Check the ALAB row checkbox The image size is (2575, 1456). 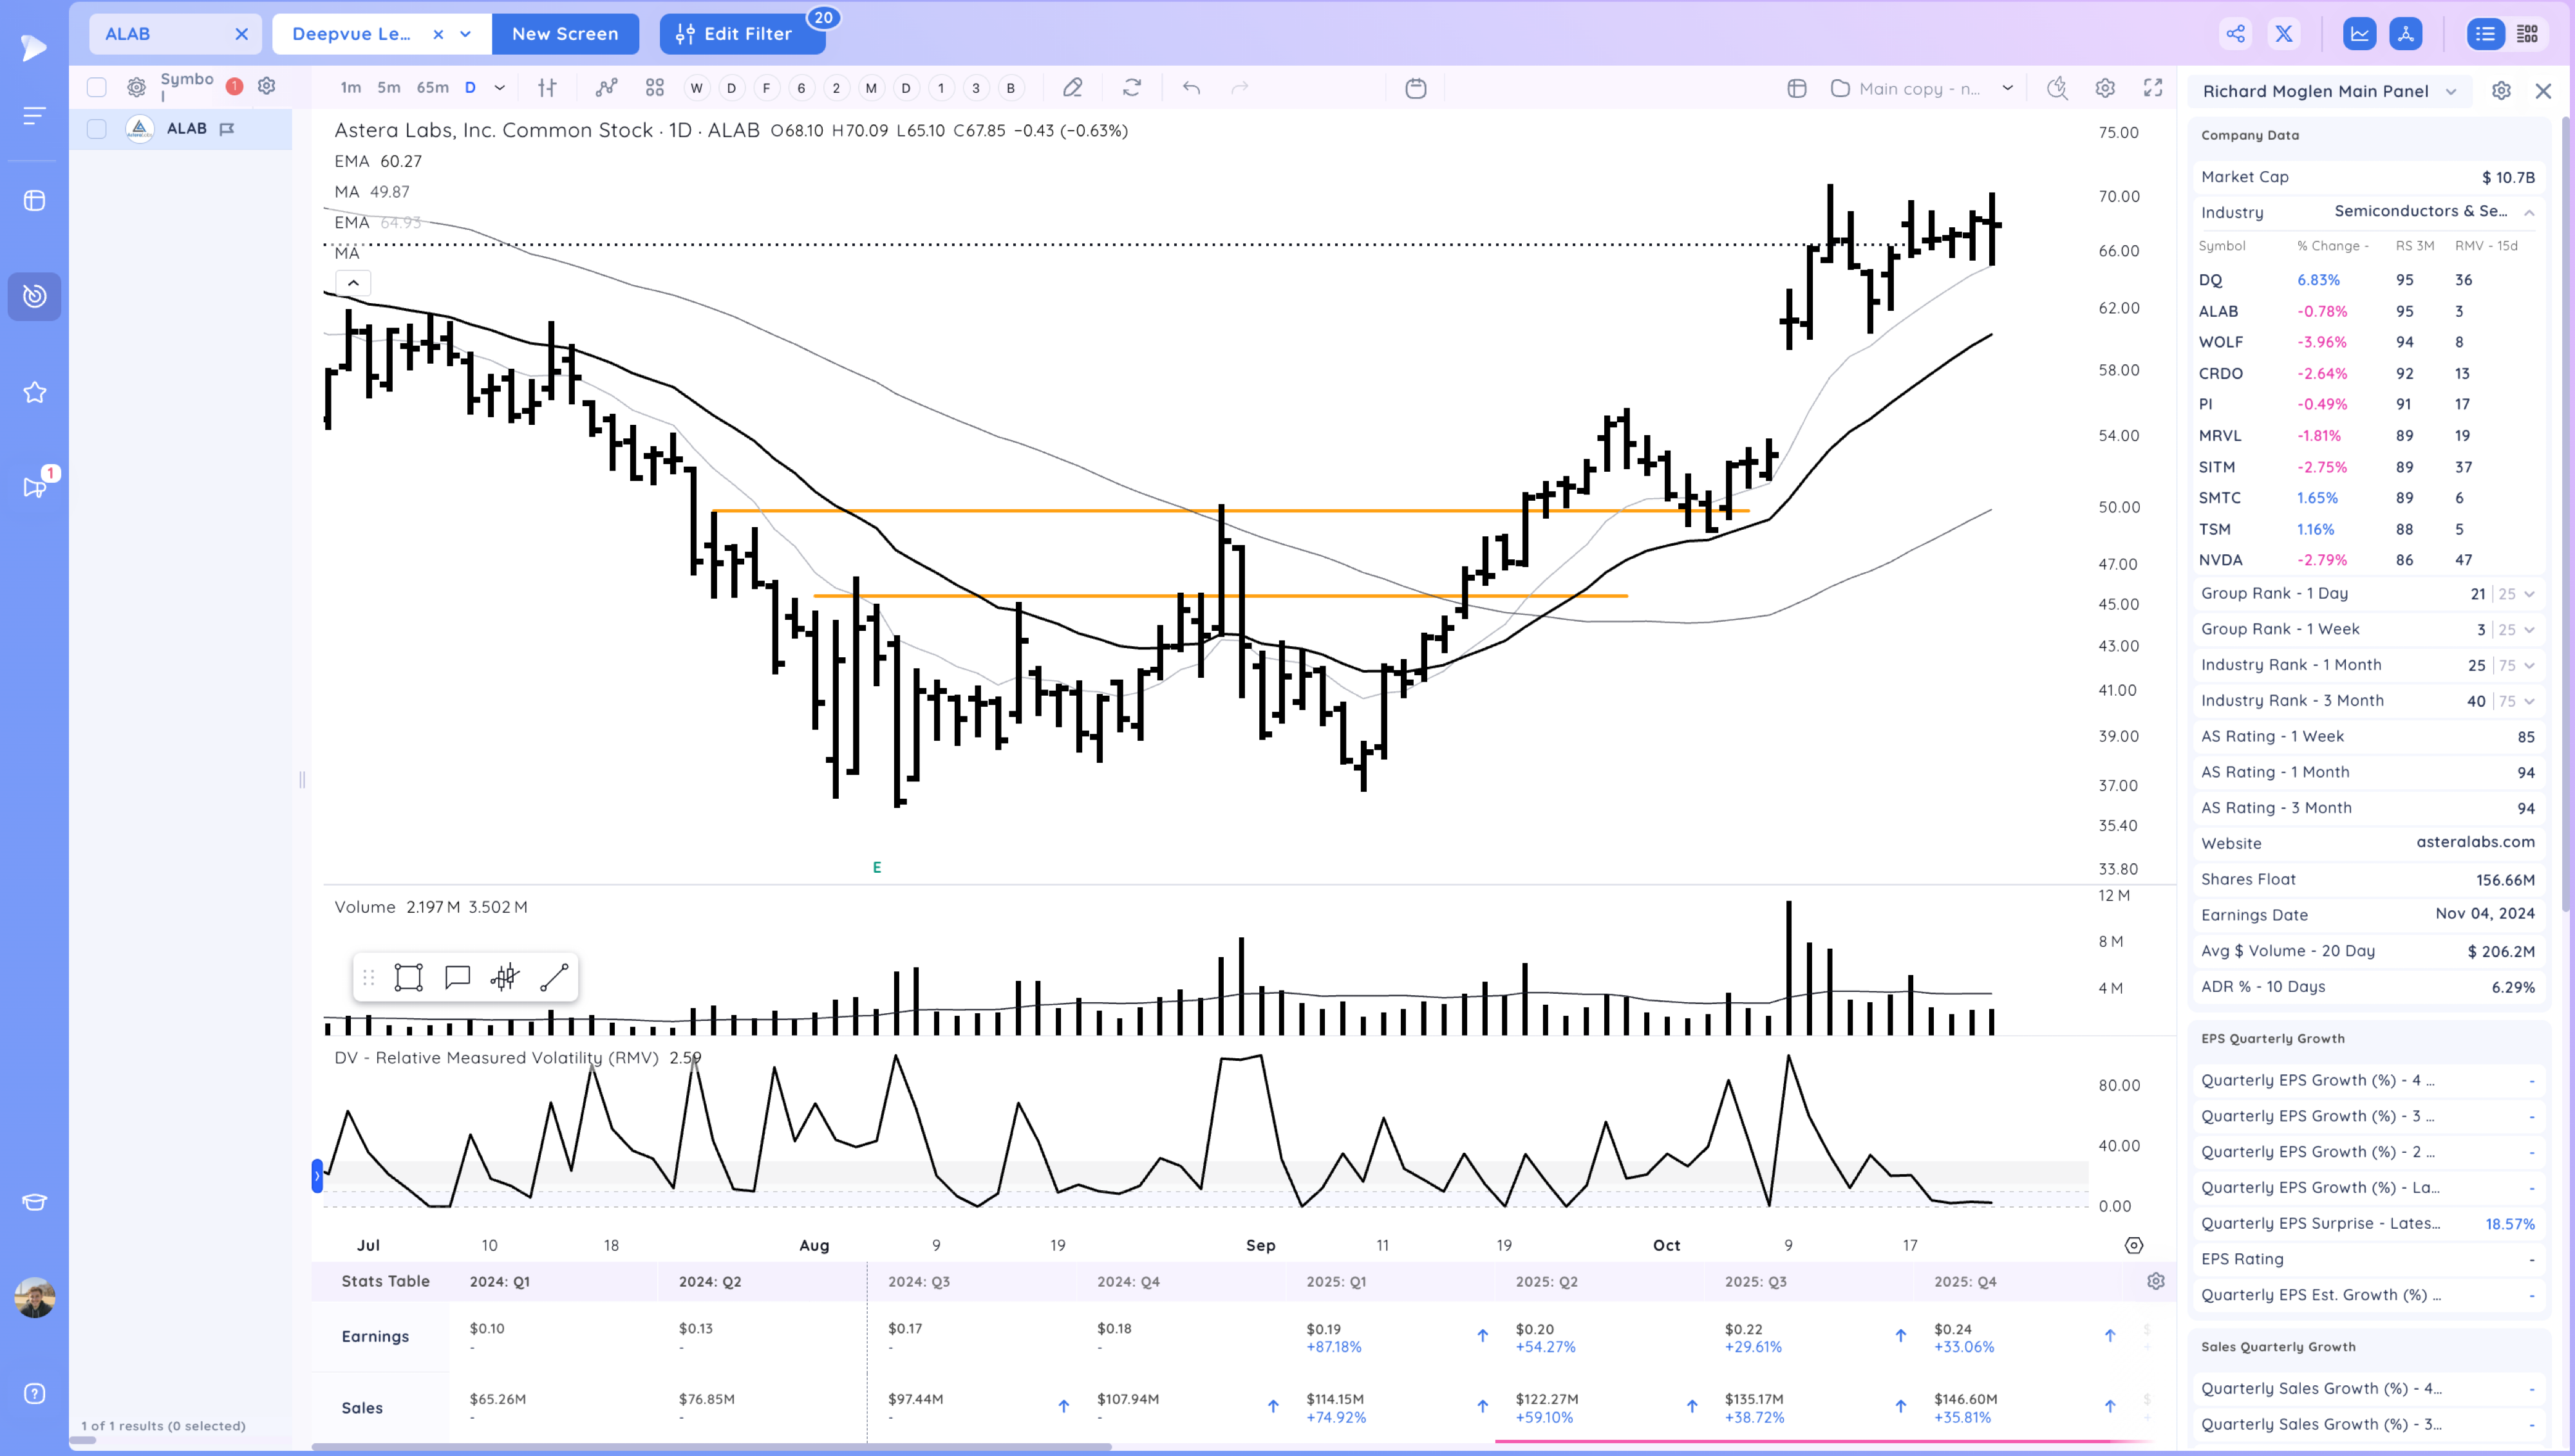(x=96, y=128)
